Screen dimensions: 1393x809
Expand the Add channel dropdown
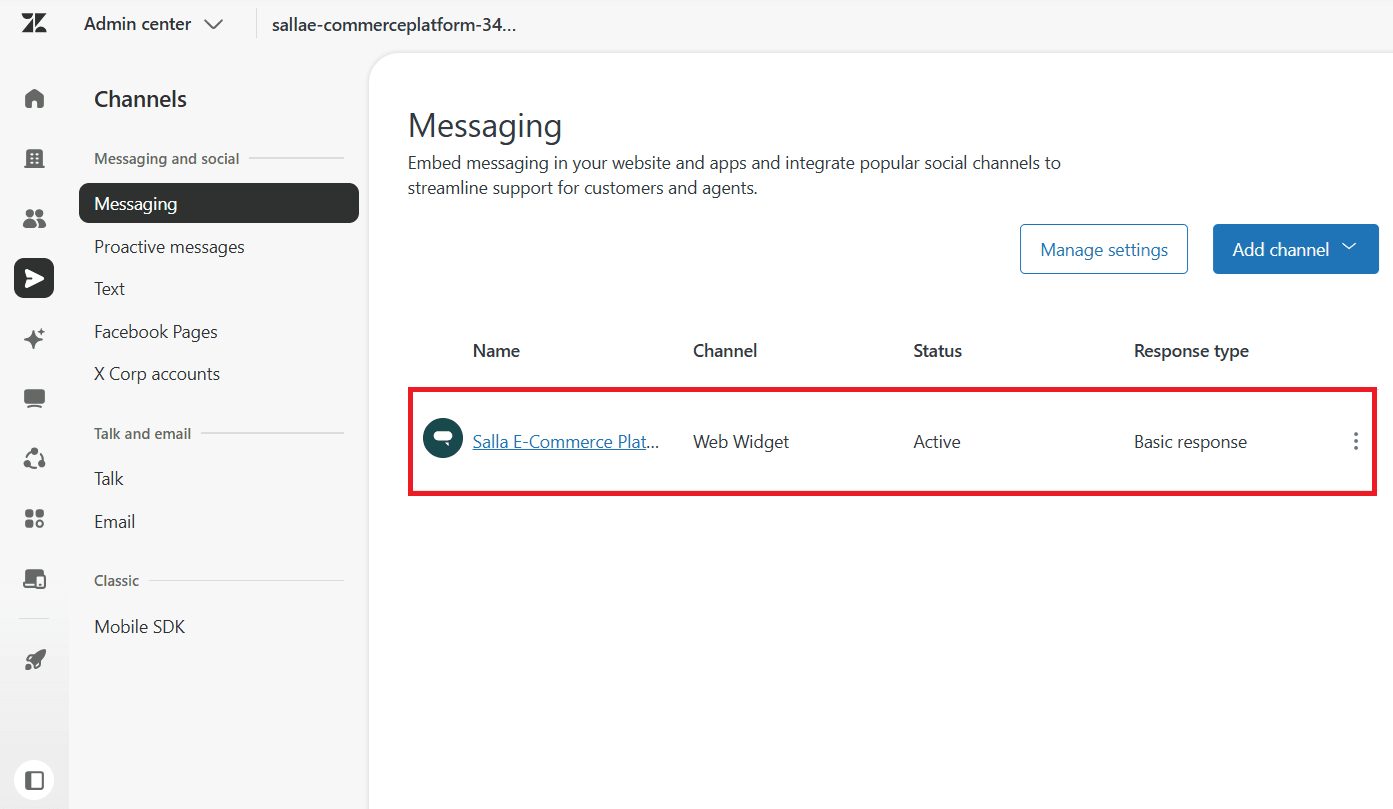click(x=1295, y=249)
